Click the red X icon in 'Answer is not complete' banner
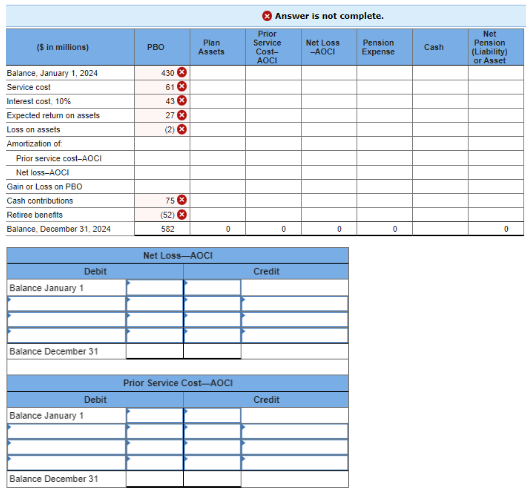Viewport: 532px width, 492px height. 267,16
